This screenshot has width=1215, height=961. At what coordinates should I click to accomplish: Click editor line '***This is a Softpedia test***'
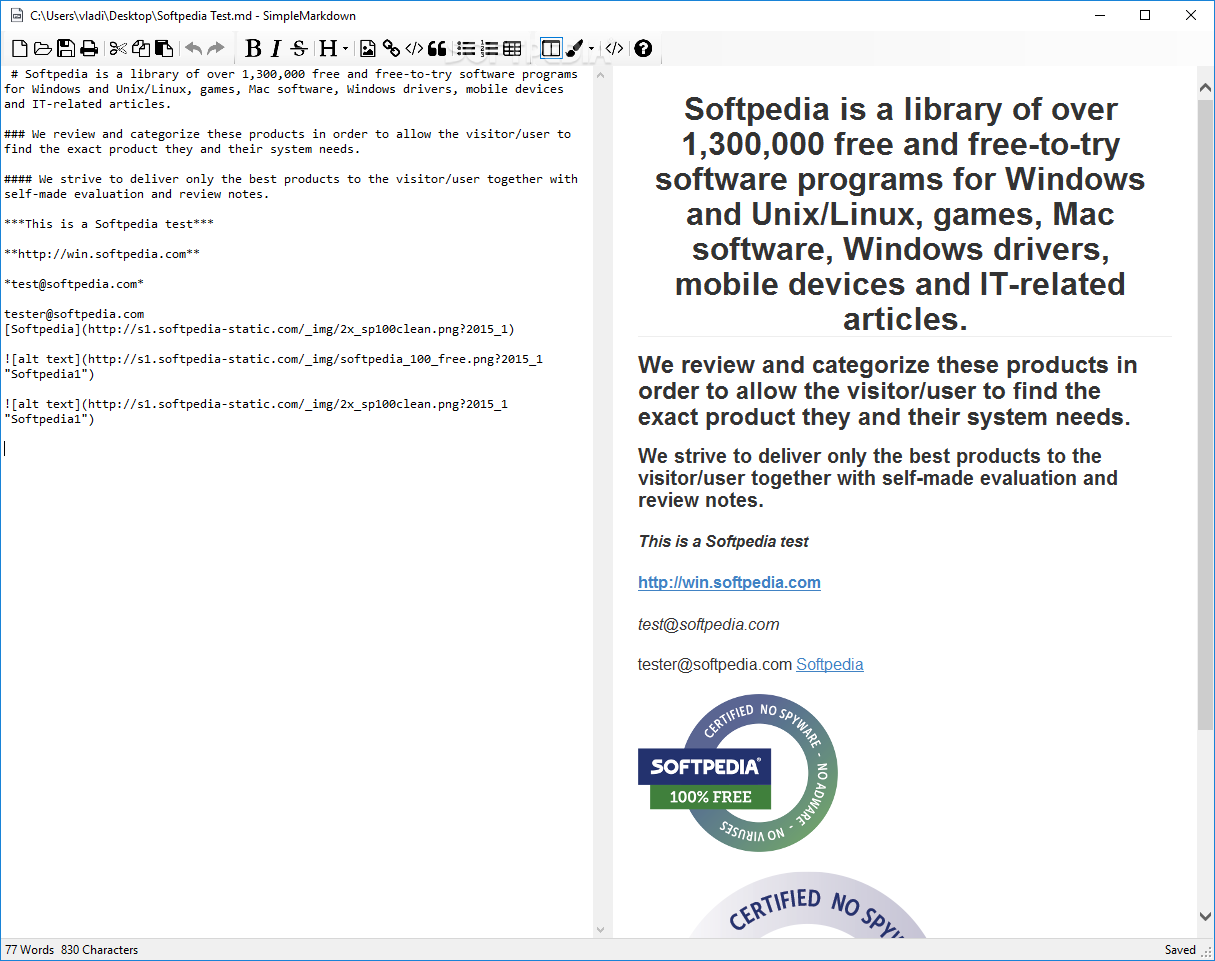click(109, 224)
